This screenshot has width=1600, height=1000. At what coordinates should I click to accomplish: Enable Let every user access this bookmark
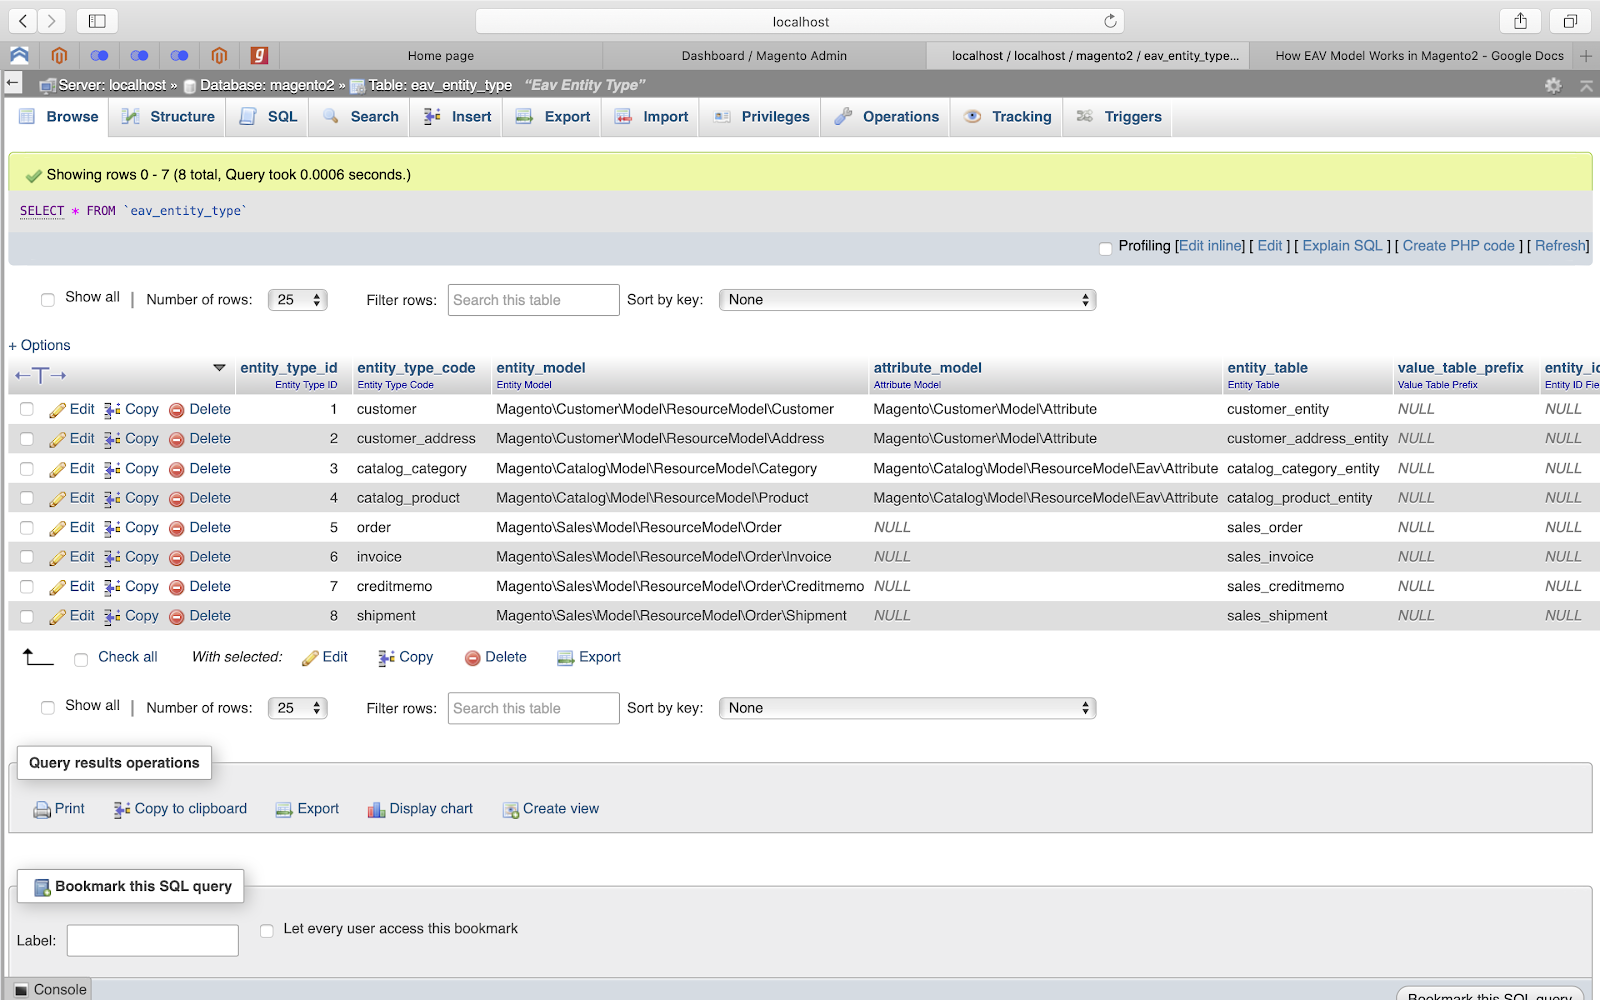(x=267, y=930)
